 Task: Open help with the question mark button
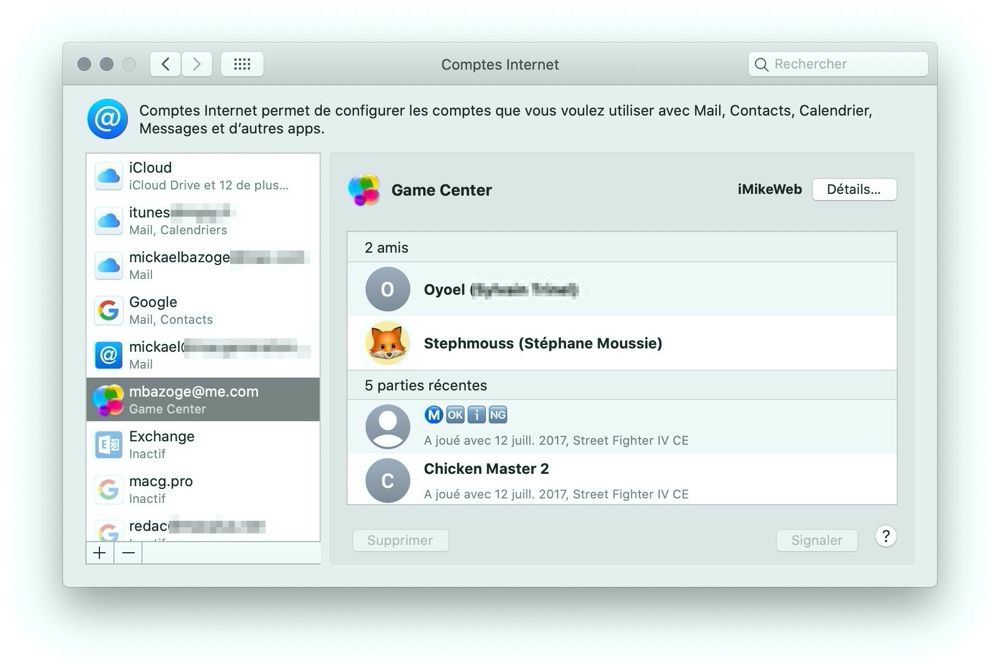coord(886,536)
